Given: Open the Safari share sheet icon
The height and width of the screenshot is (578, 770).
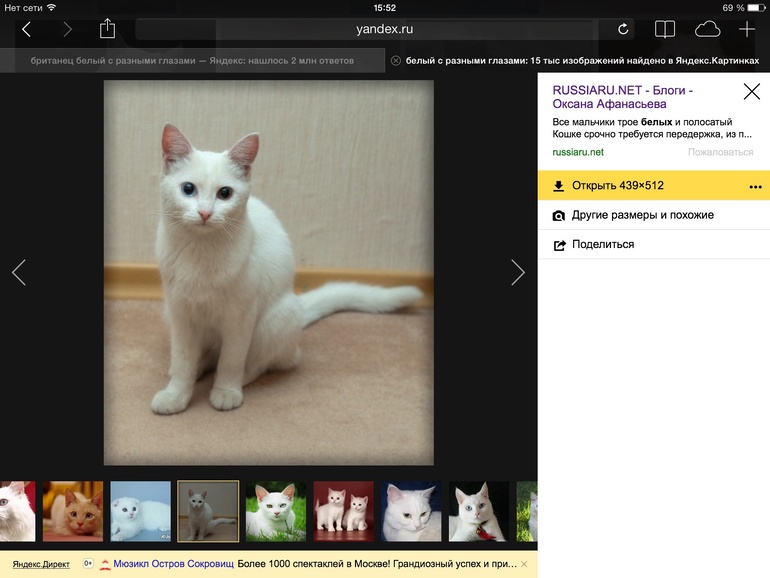Looking at the screenshot, I should [x=107, y=29].
